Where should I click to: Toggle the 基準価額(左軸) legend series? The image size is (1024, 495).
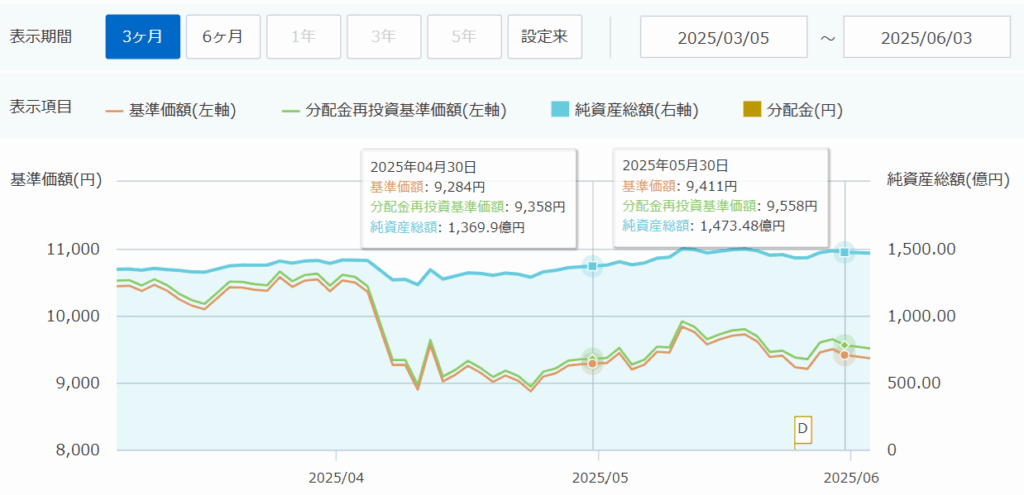(x=171, y=110)
